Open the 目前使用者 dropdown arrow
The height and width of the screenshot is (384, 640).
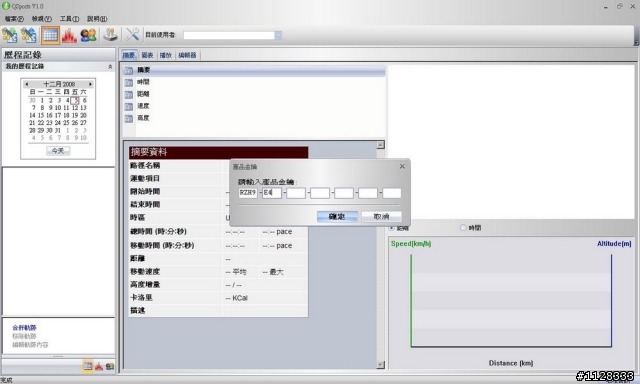tap(278, 35)
